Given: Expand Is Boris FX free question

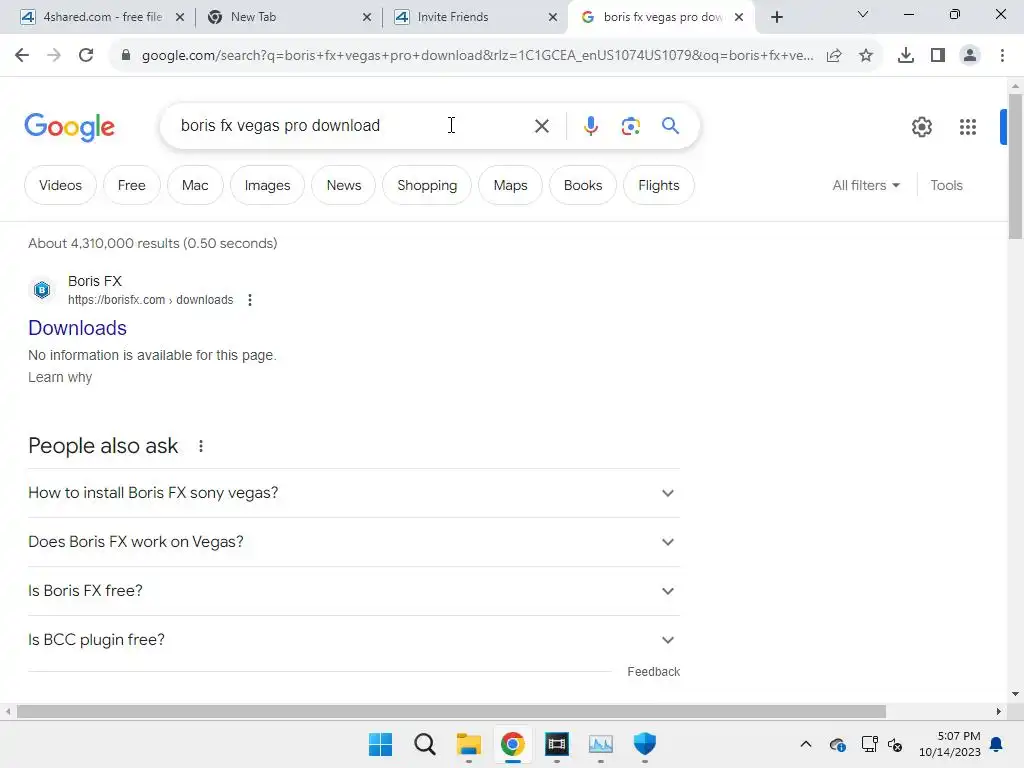Looking at the screenshot, I should (353, 591).
